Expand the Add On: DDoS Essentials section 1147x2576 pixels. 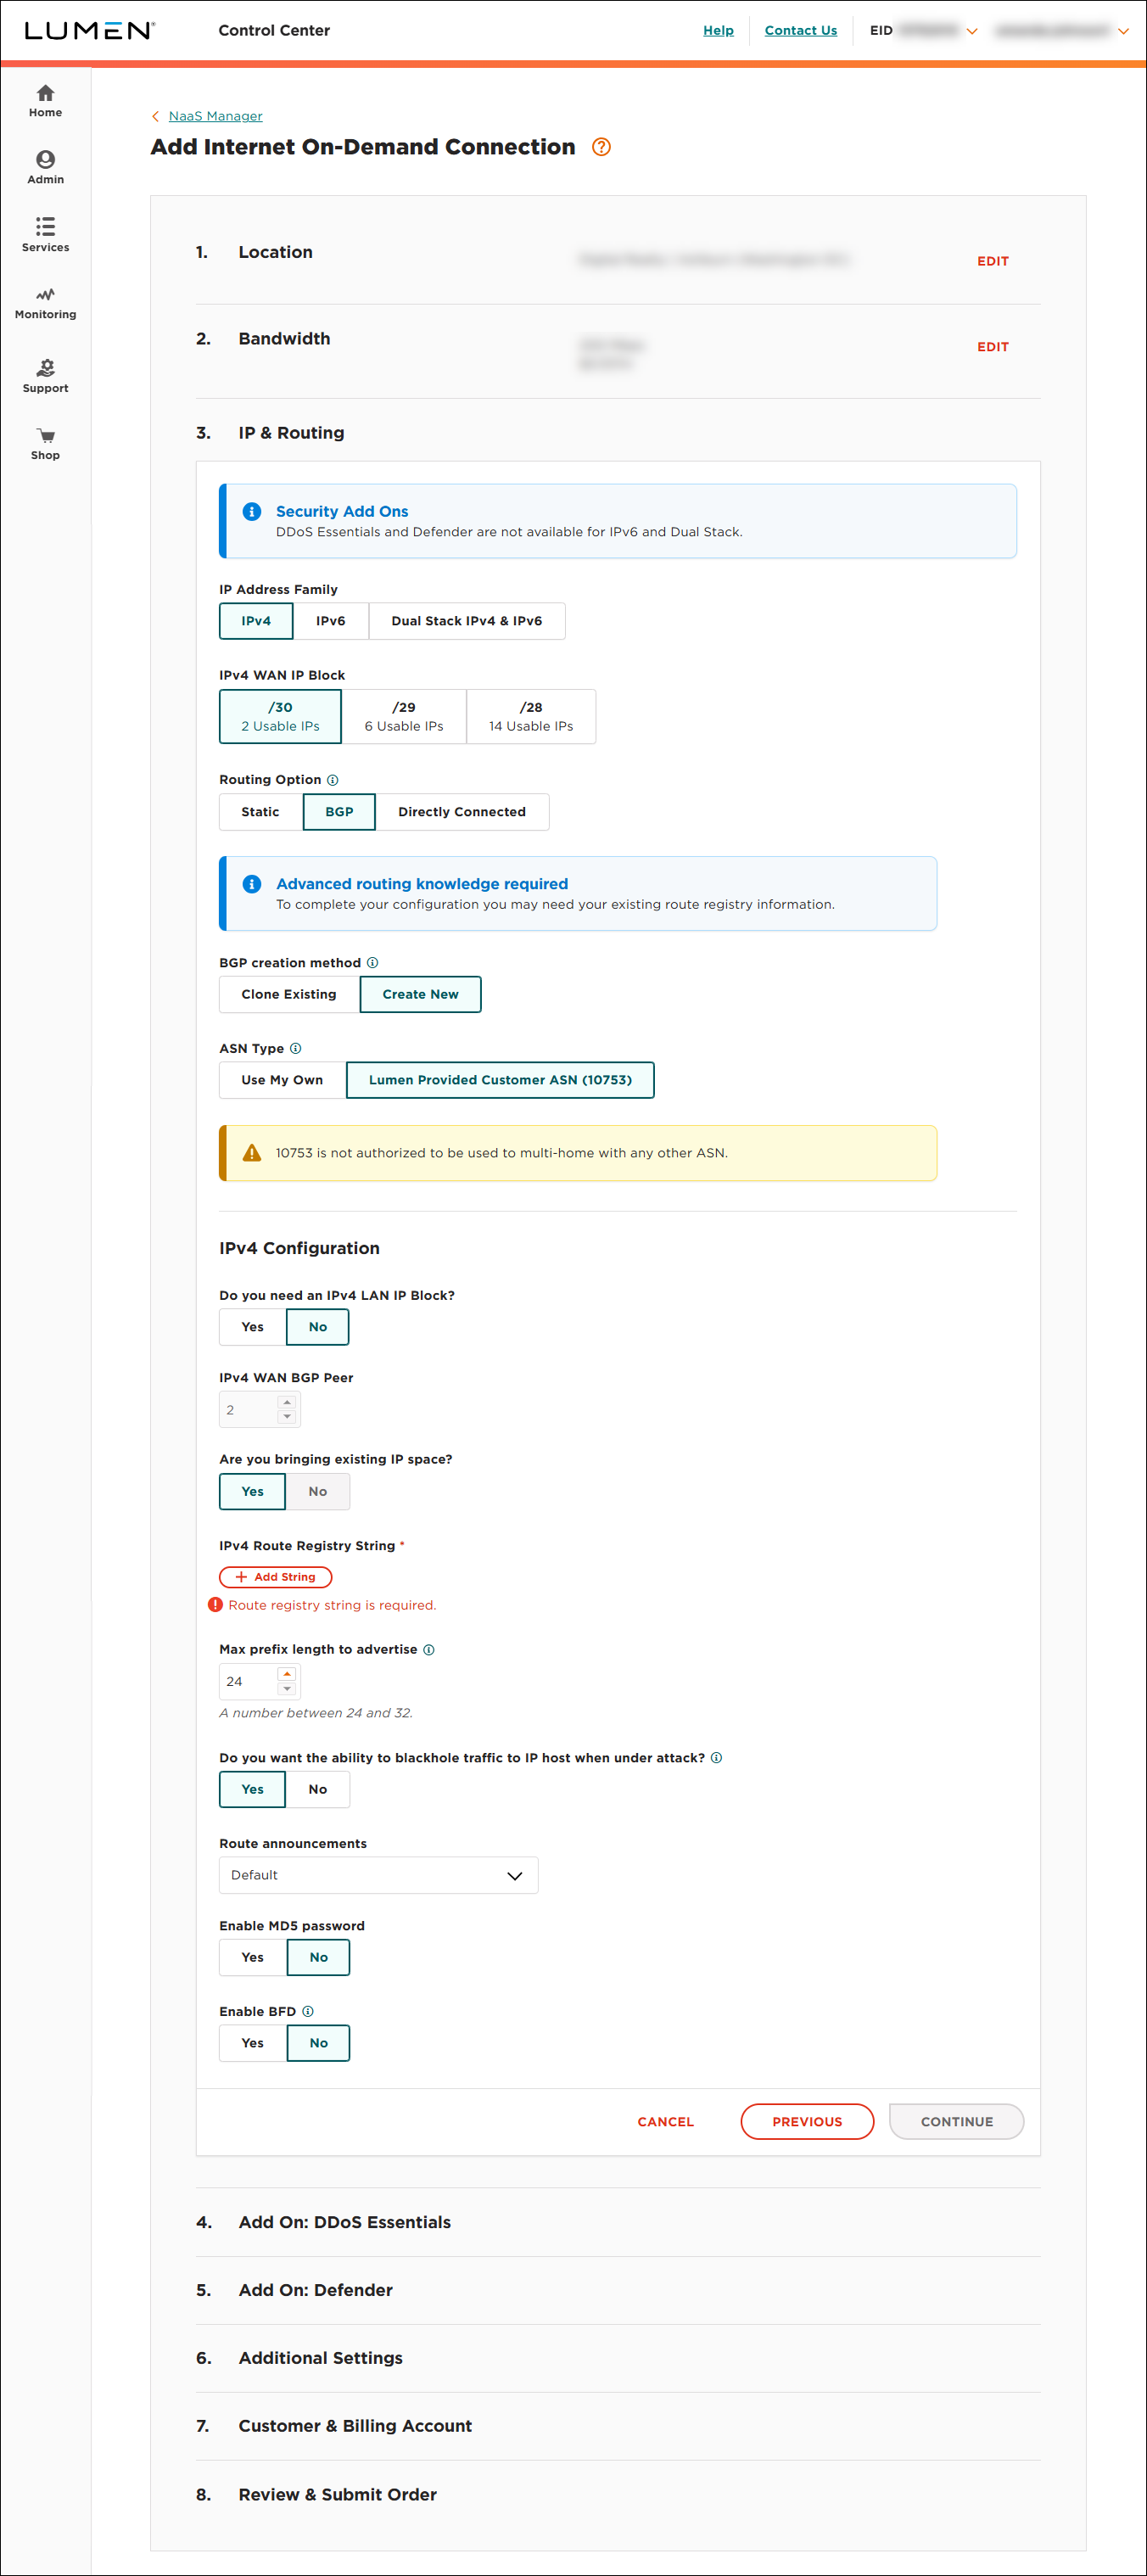pyautogui.click(x=345, y=2222)
